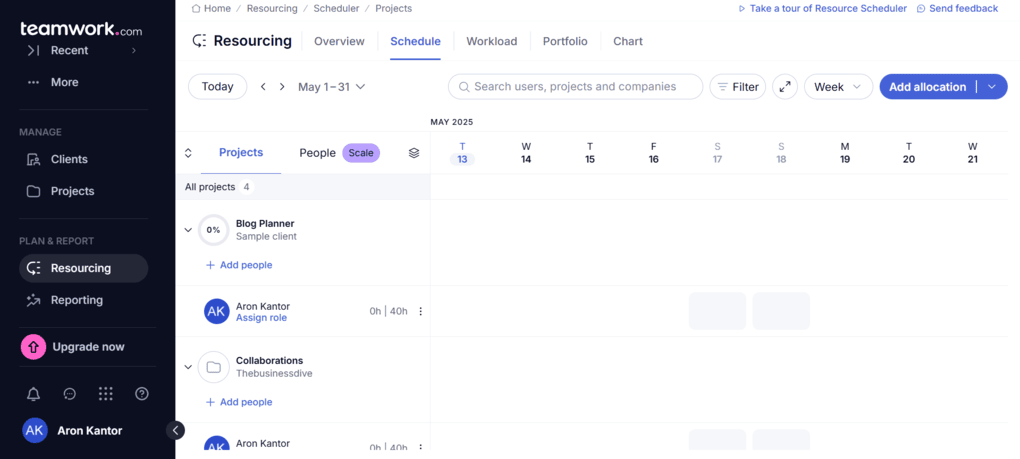The image size is (1020, 459).
Task: Open Clients in the sidebar
Action: (69, 159)
